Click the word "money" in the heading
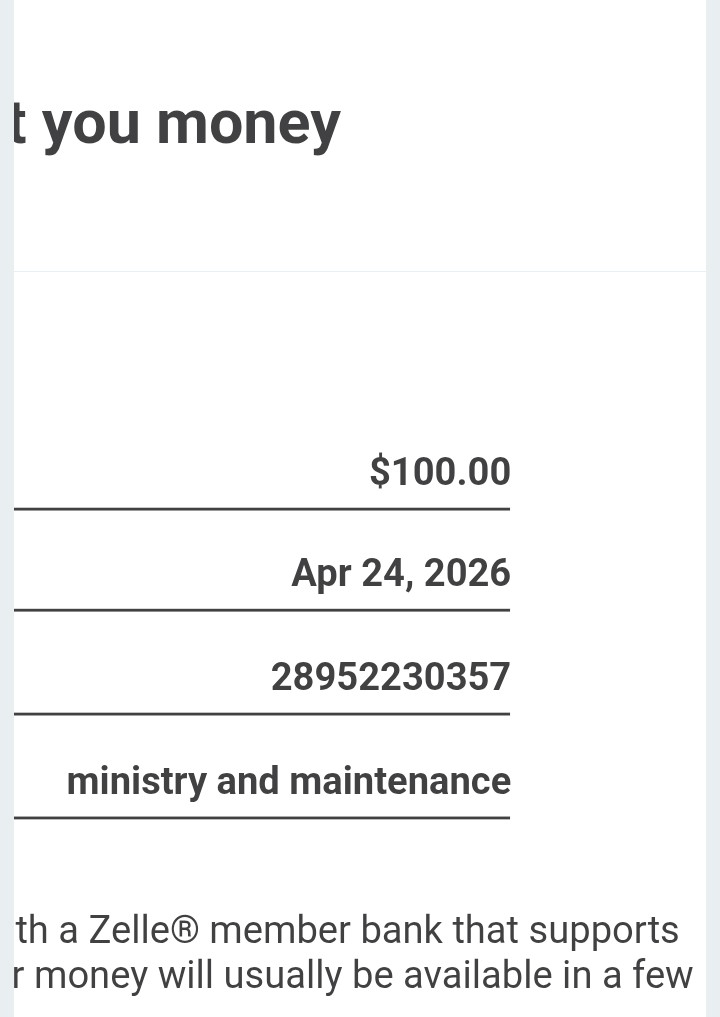720x1017 pixels. click(x=248, y=124)
